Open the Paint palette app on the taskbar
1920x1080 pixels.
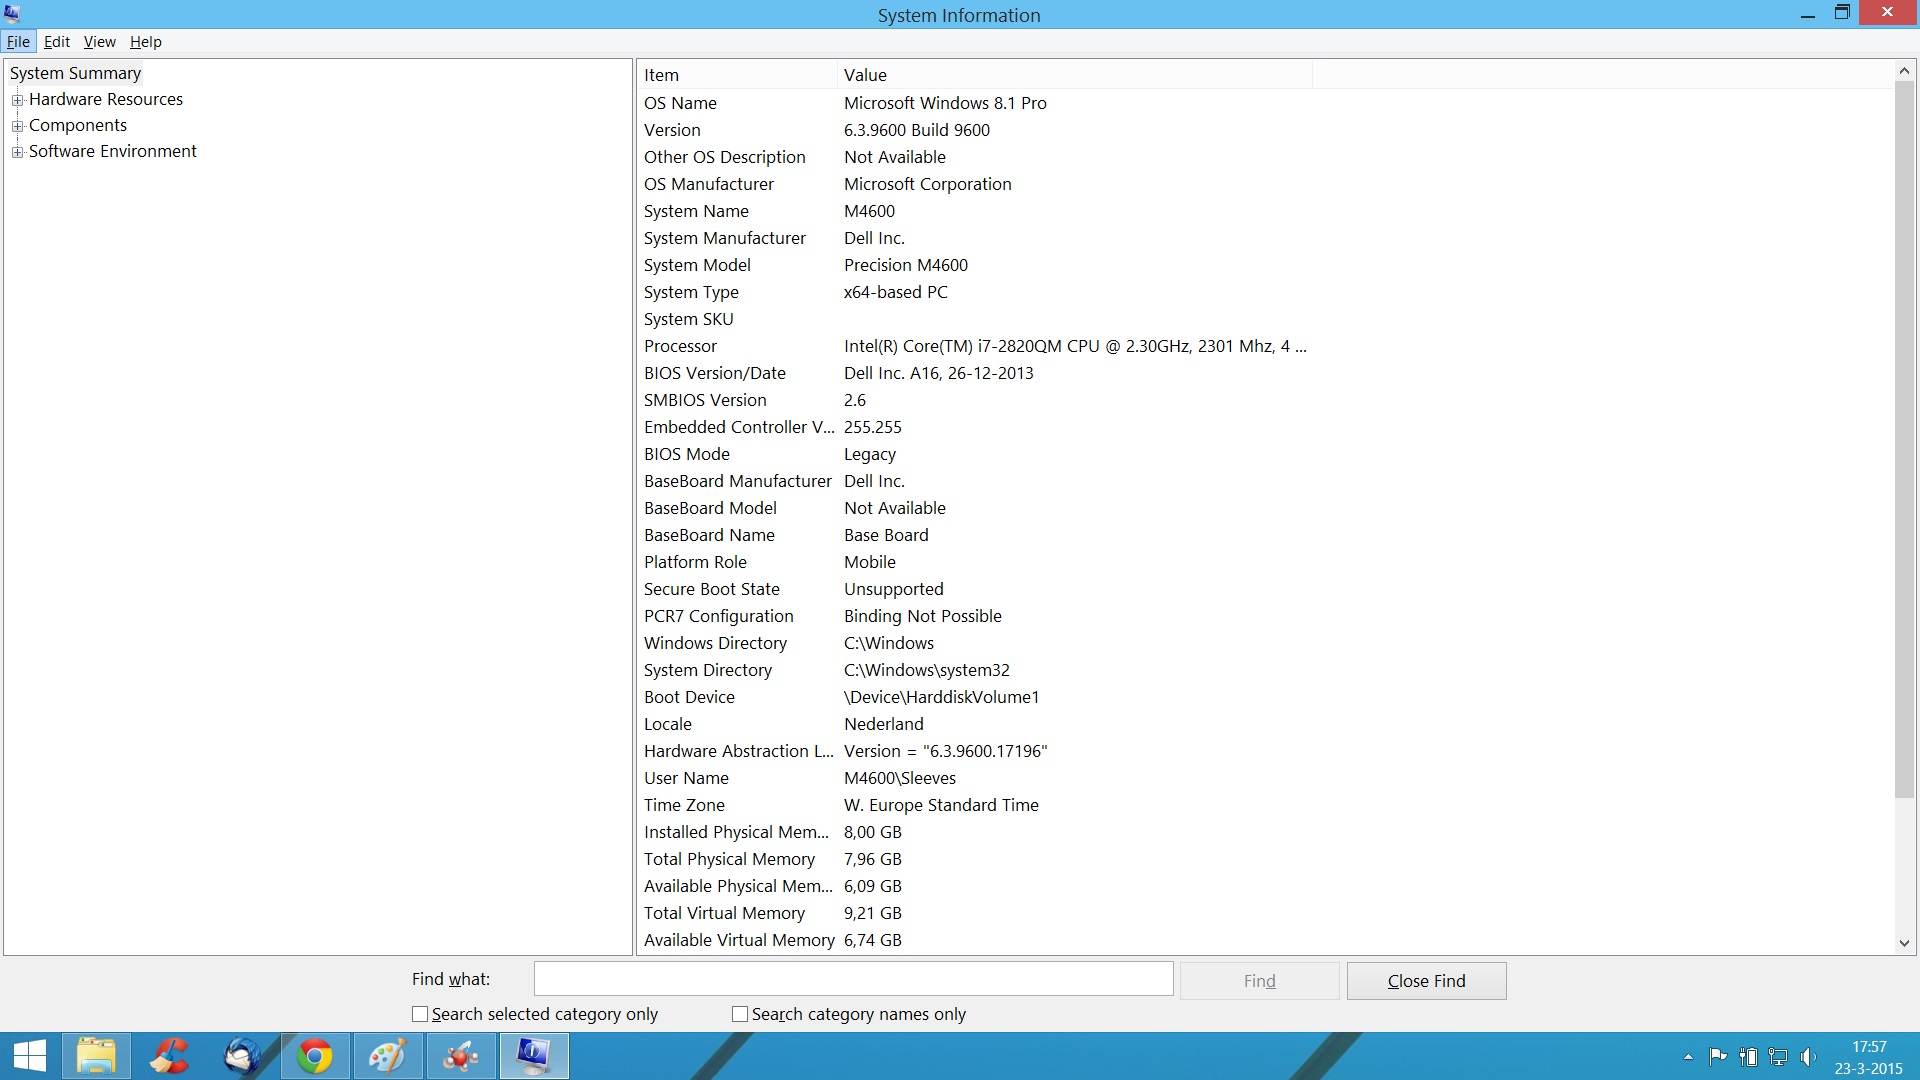point(388,1056)
